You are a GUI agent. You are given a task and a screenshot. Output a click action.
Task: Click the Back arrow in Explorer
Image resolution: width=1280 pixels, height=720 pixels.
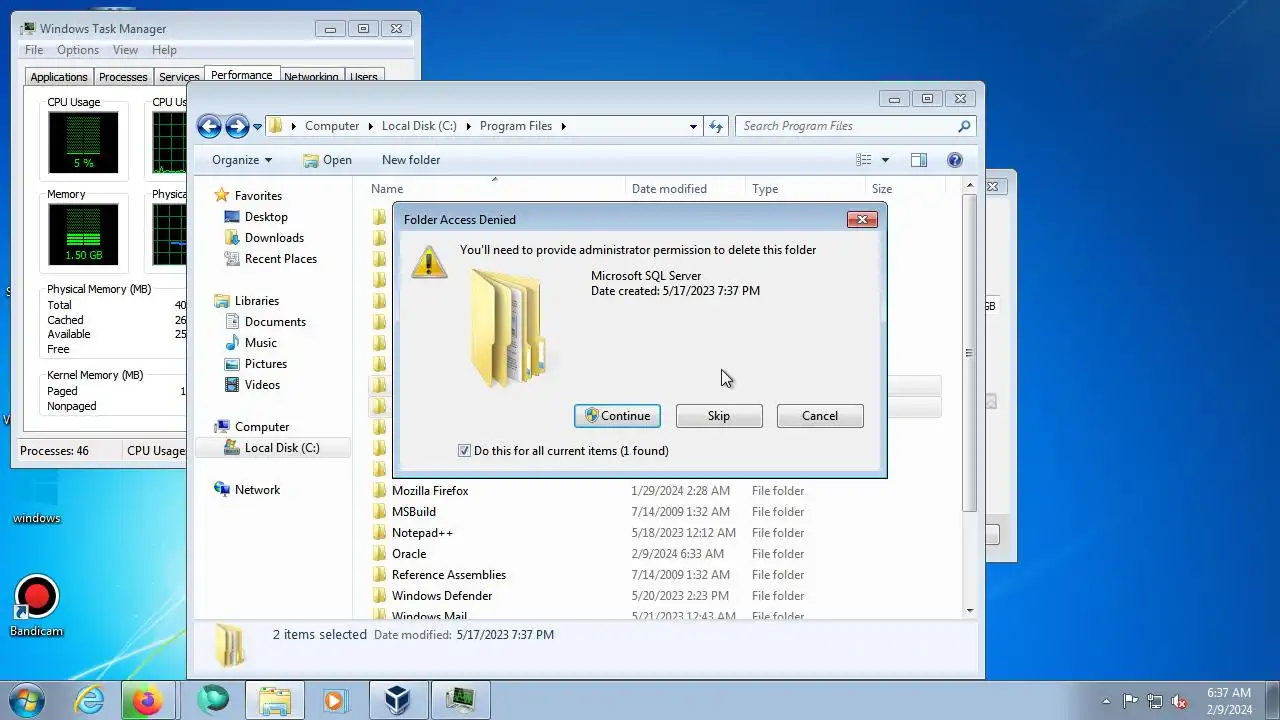209,126
